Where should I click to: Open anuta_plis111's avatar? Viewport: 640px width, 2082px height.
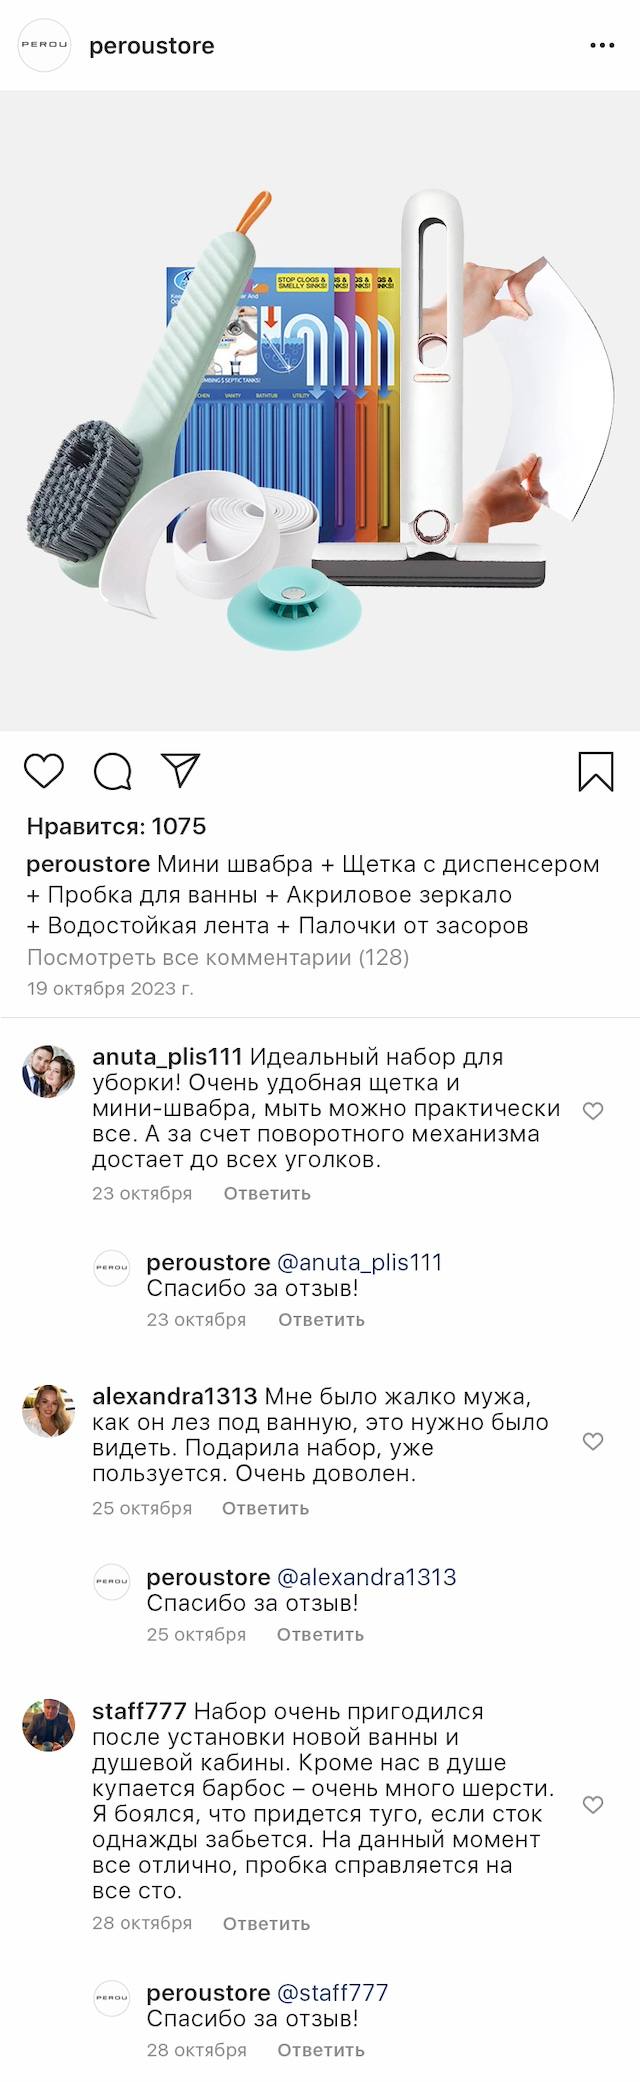click(x=49, y=1072)
